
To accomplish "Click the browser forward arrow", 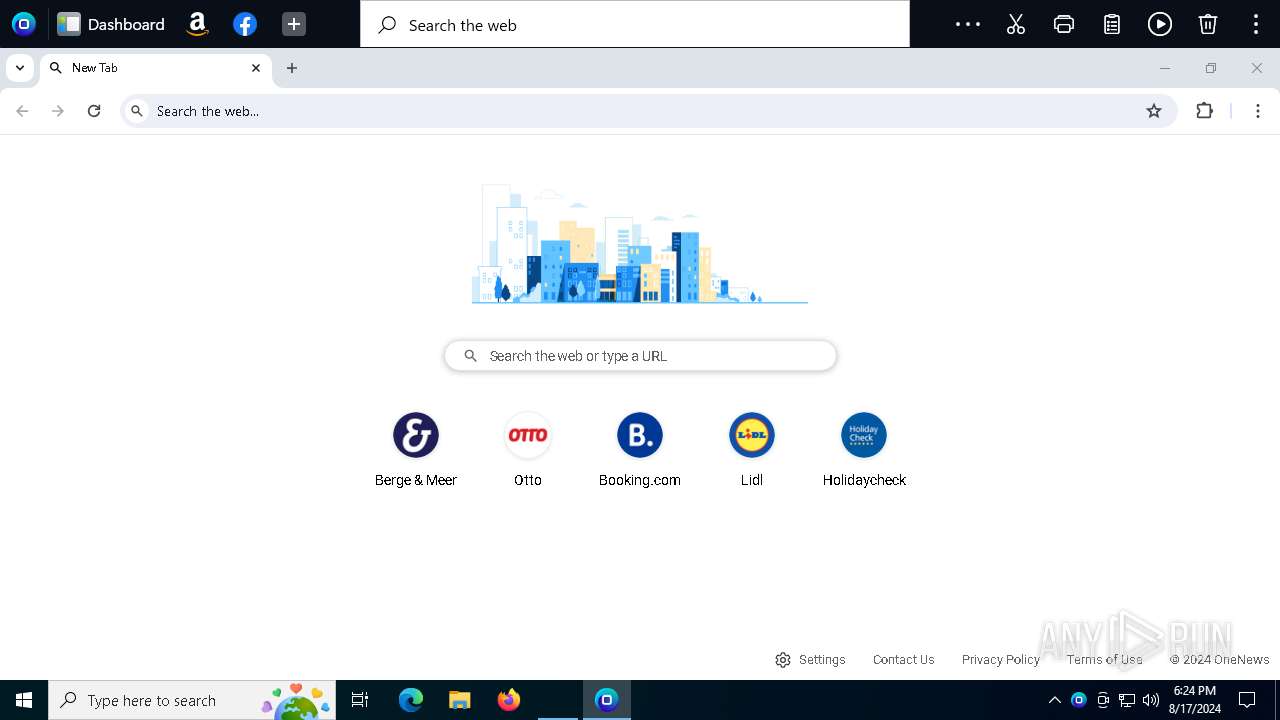I will [58, 111].
